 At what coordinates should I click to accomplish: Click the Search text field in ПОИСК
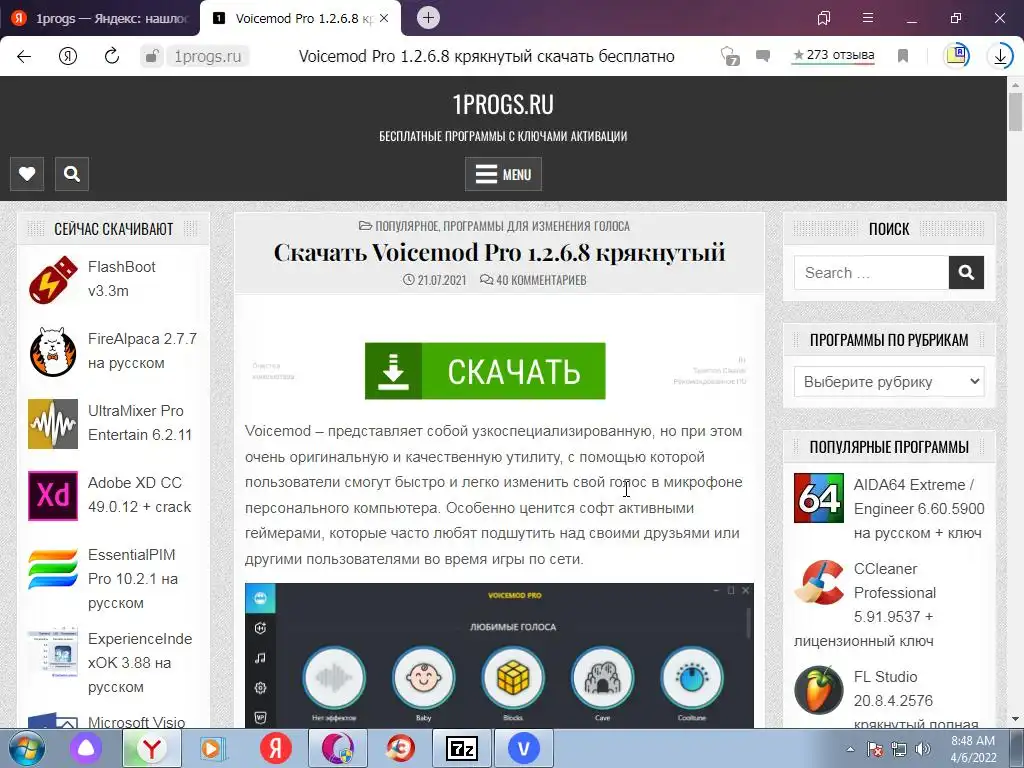coord(871,272)
